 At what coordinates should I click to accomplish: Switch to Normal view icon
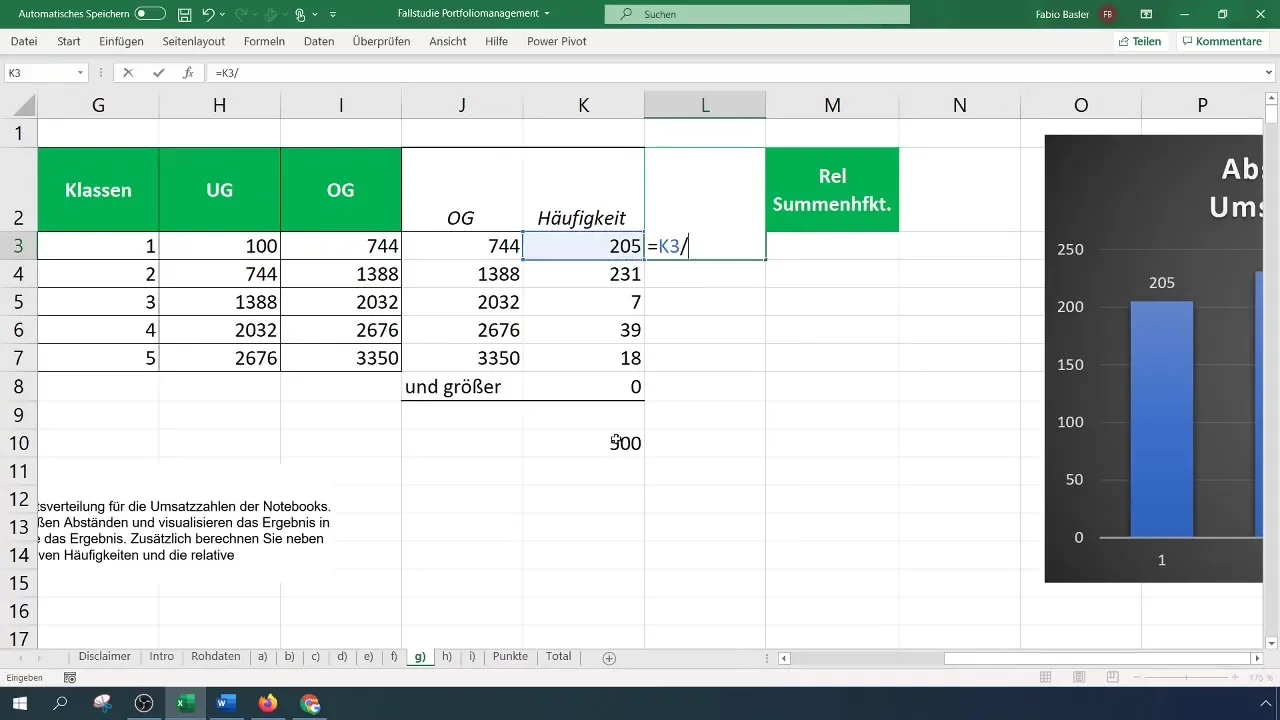coord(1045,678)
